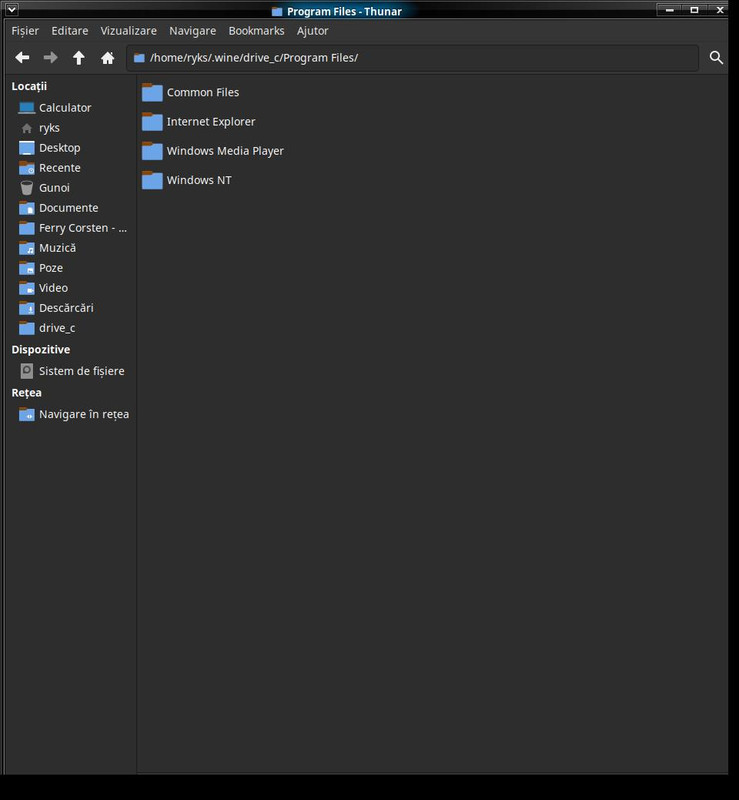Image resolution: width=739 pixels, height=800 pixels.
Task: Open the Editare menu
Action: pyautogui.click(x=69, y=31)
